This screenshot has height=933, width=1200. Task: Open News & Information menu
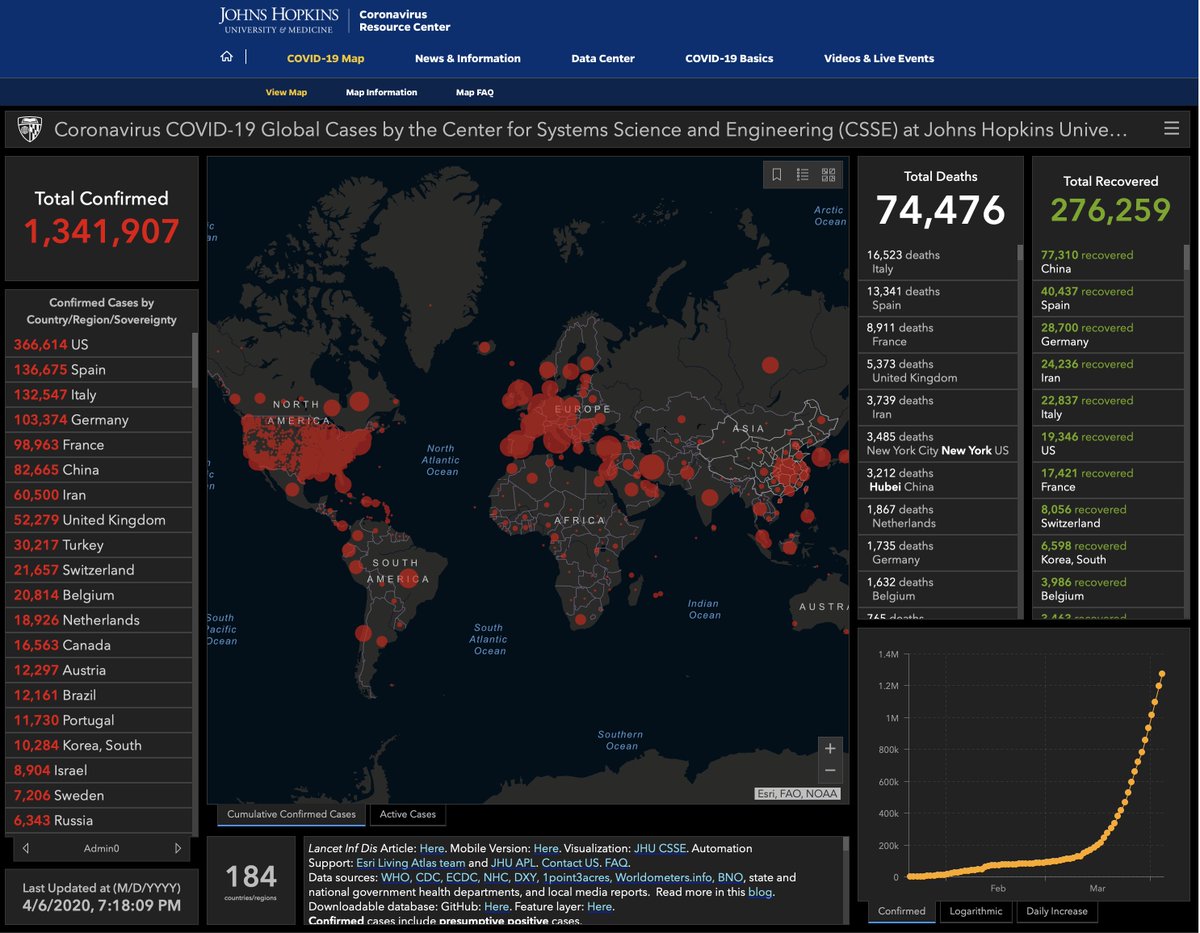tap(467, 58)
